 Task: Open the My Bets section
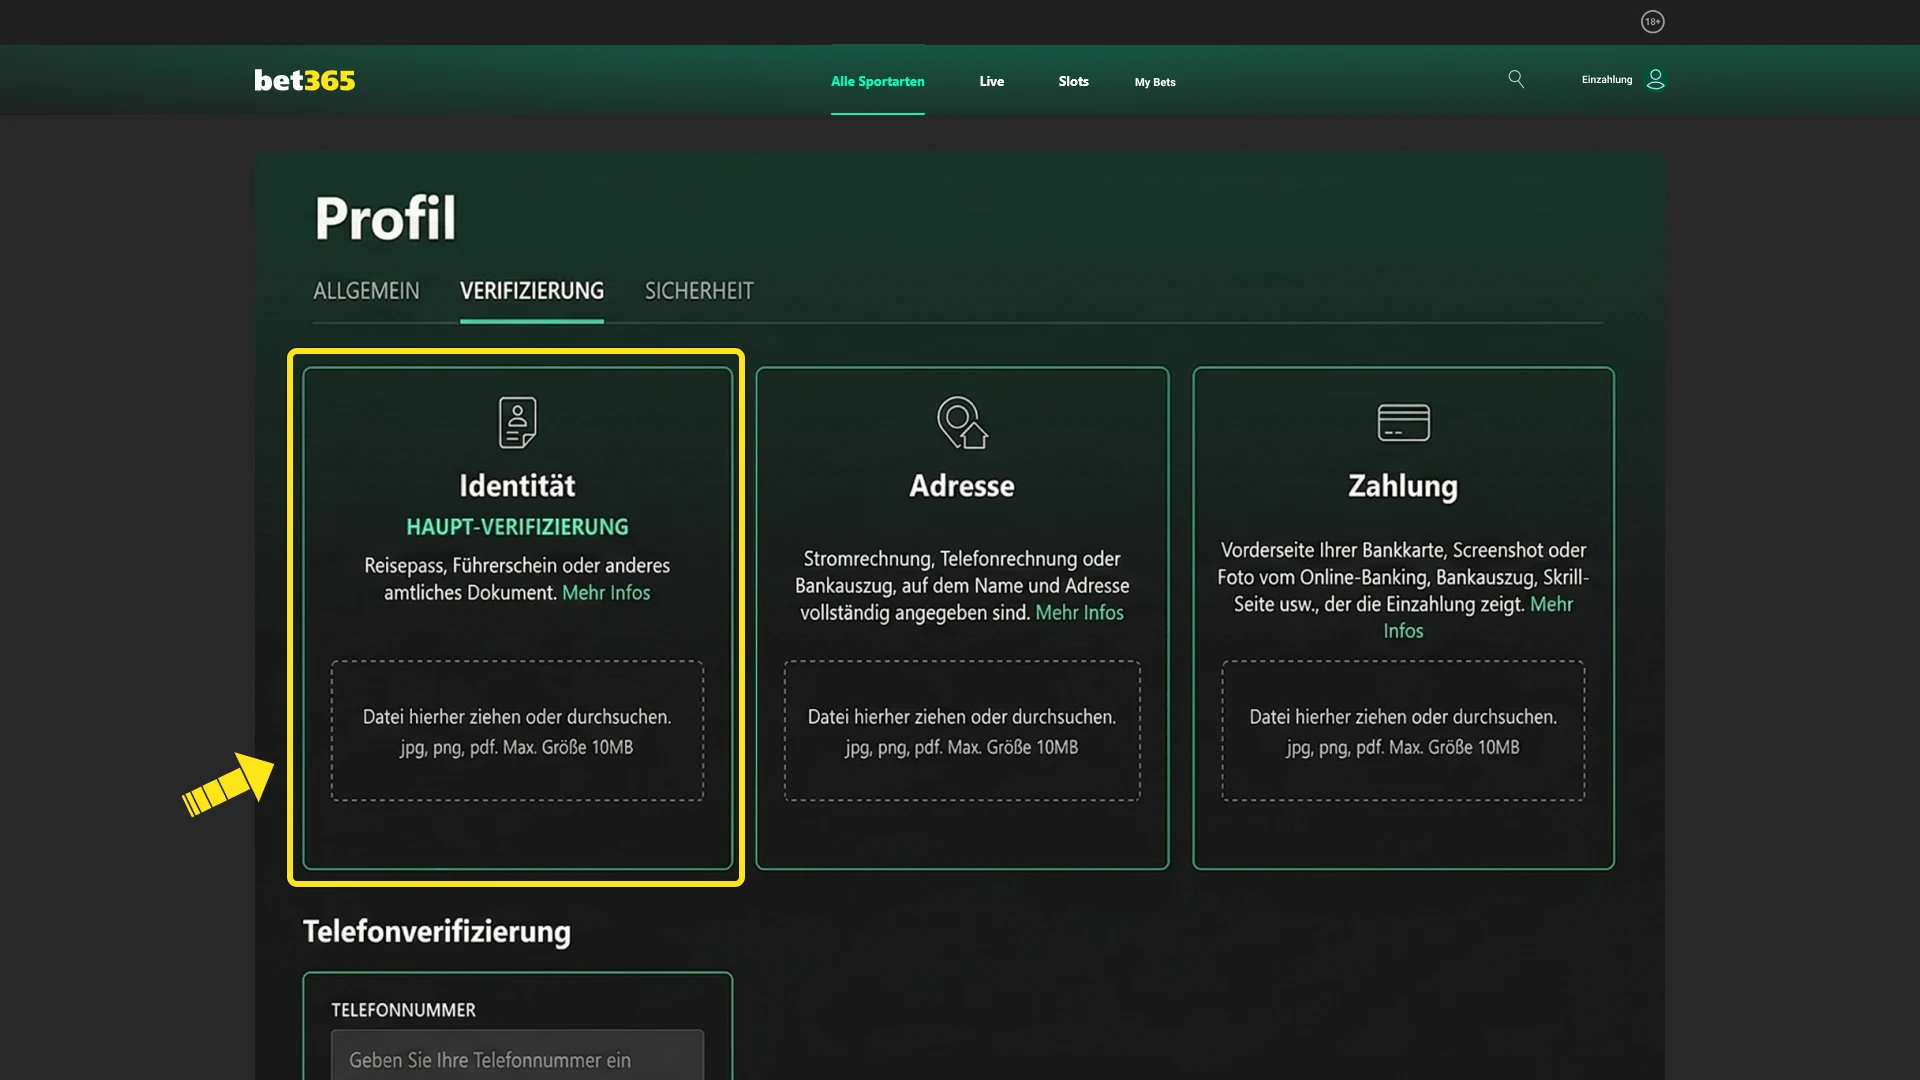[x=1155, y=82]
